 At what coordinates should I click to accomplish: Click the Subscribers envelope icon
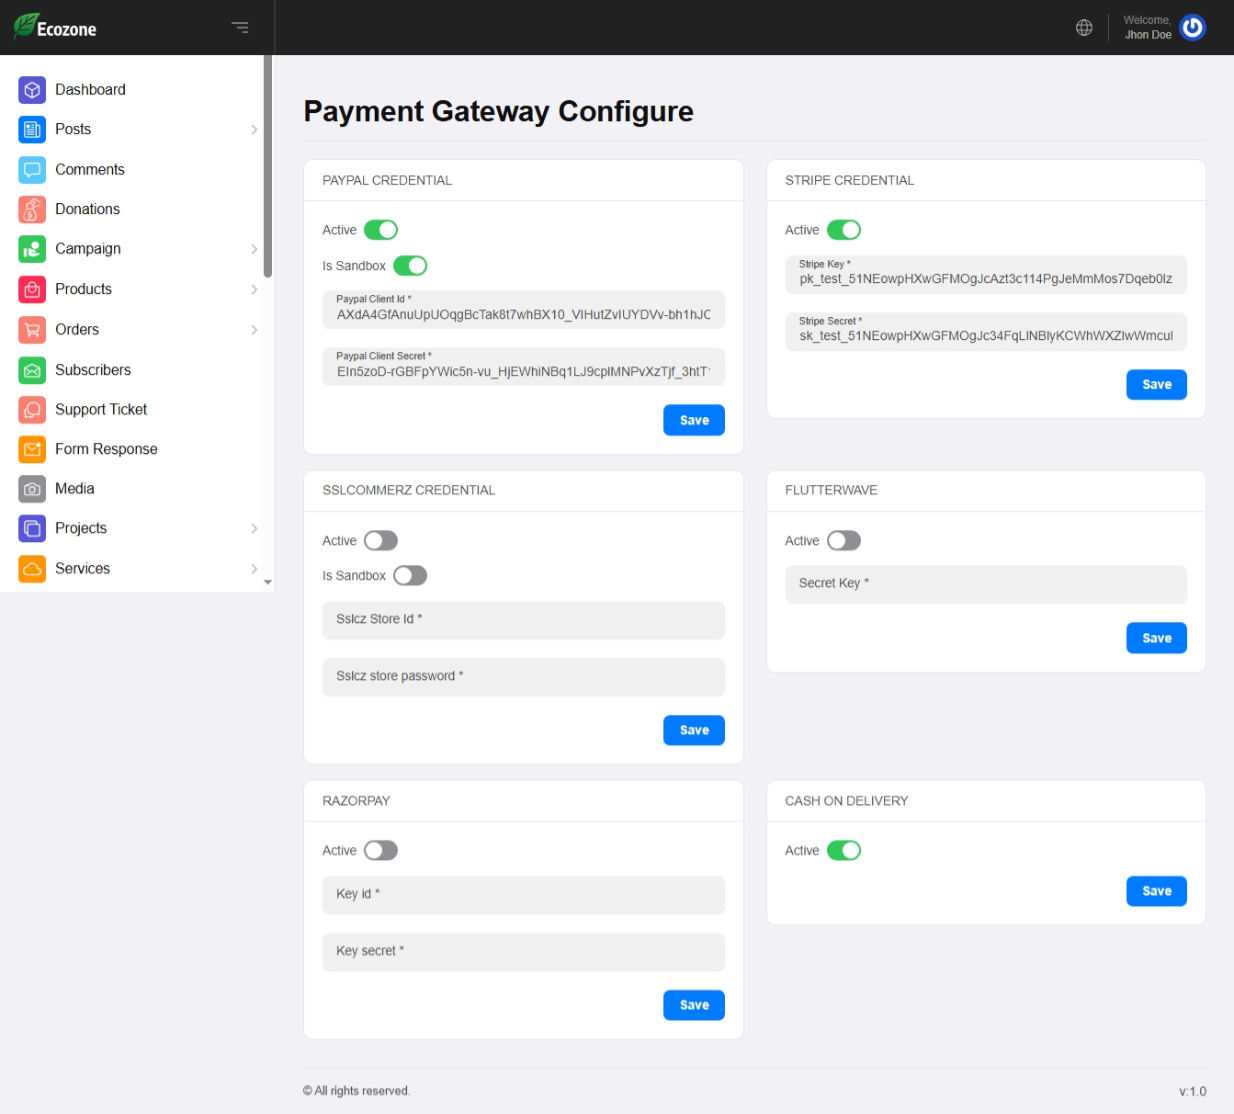(32, 370)
